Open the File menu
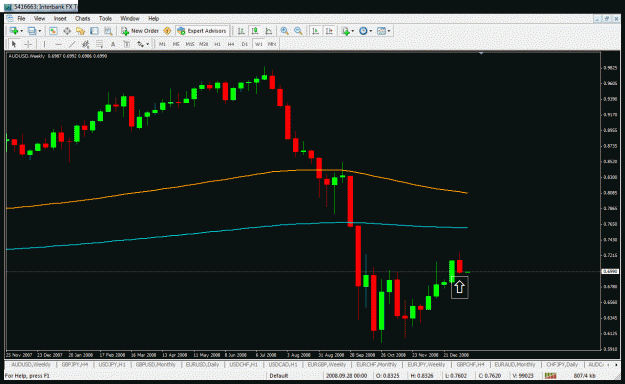 (21, 18)
